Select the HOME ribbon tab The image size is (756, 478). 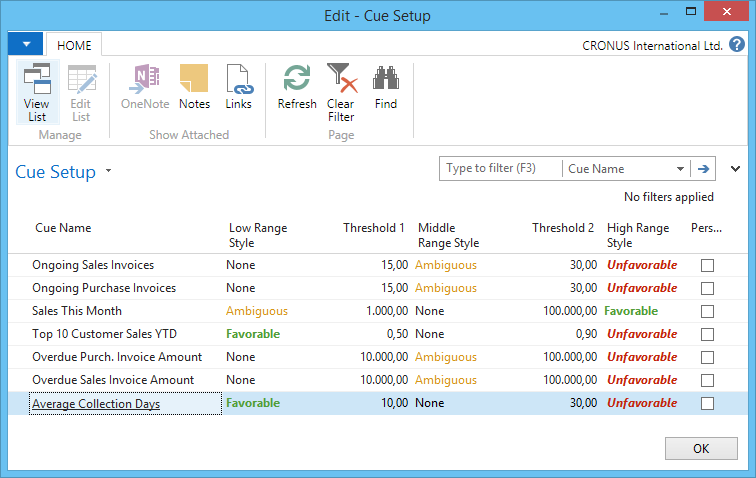pyautogui.click(x=74, y=46)
